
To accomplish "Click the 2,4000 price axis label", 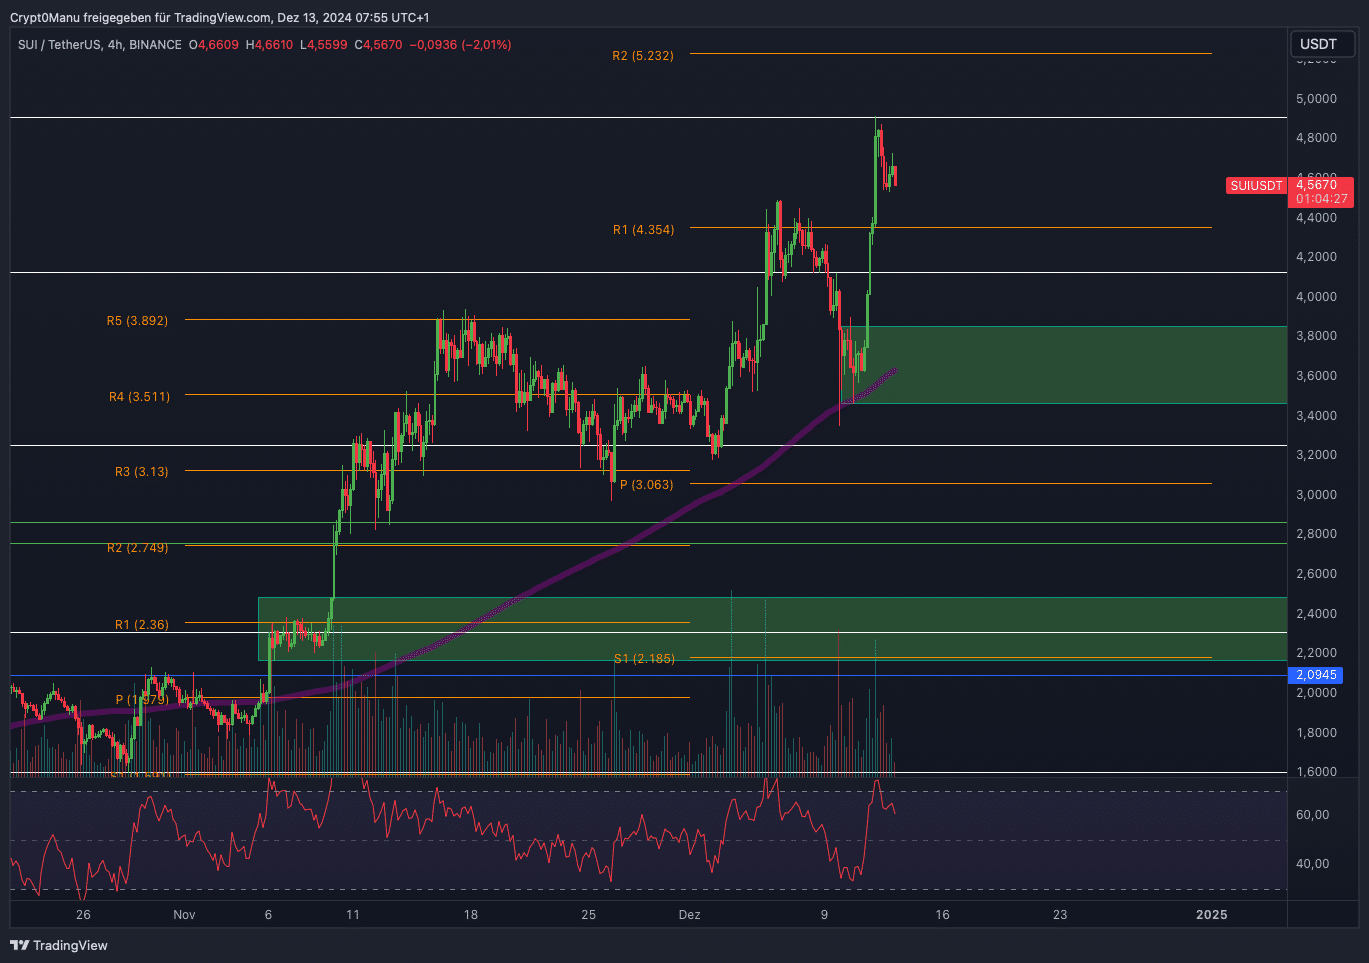I will tap(1316, 614).
